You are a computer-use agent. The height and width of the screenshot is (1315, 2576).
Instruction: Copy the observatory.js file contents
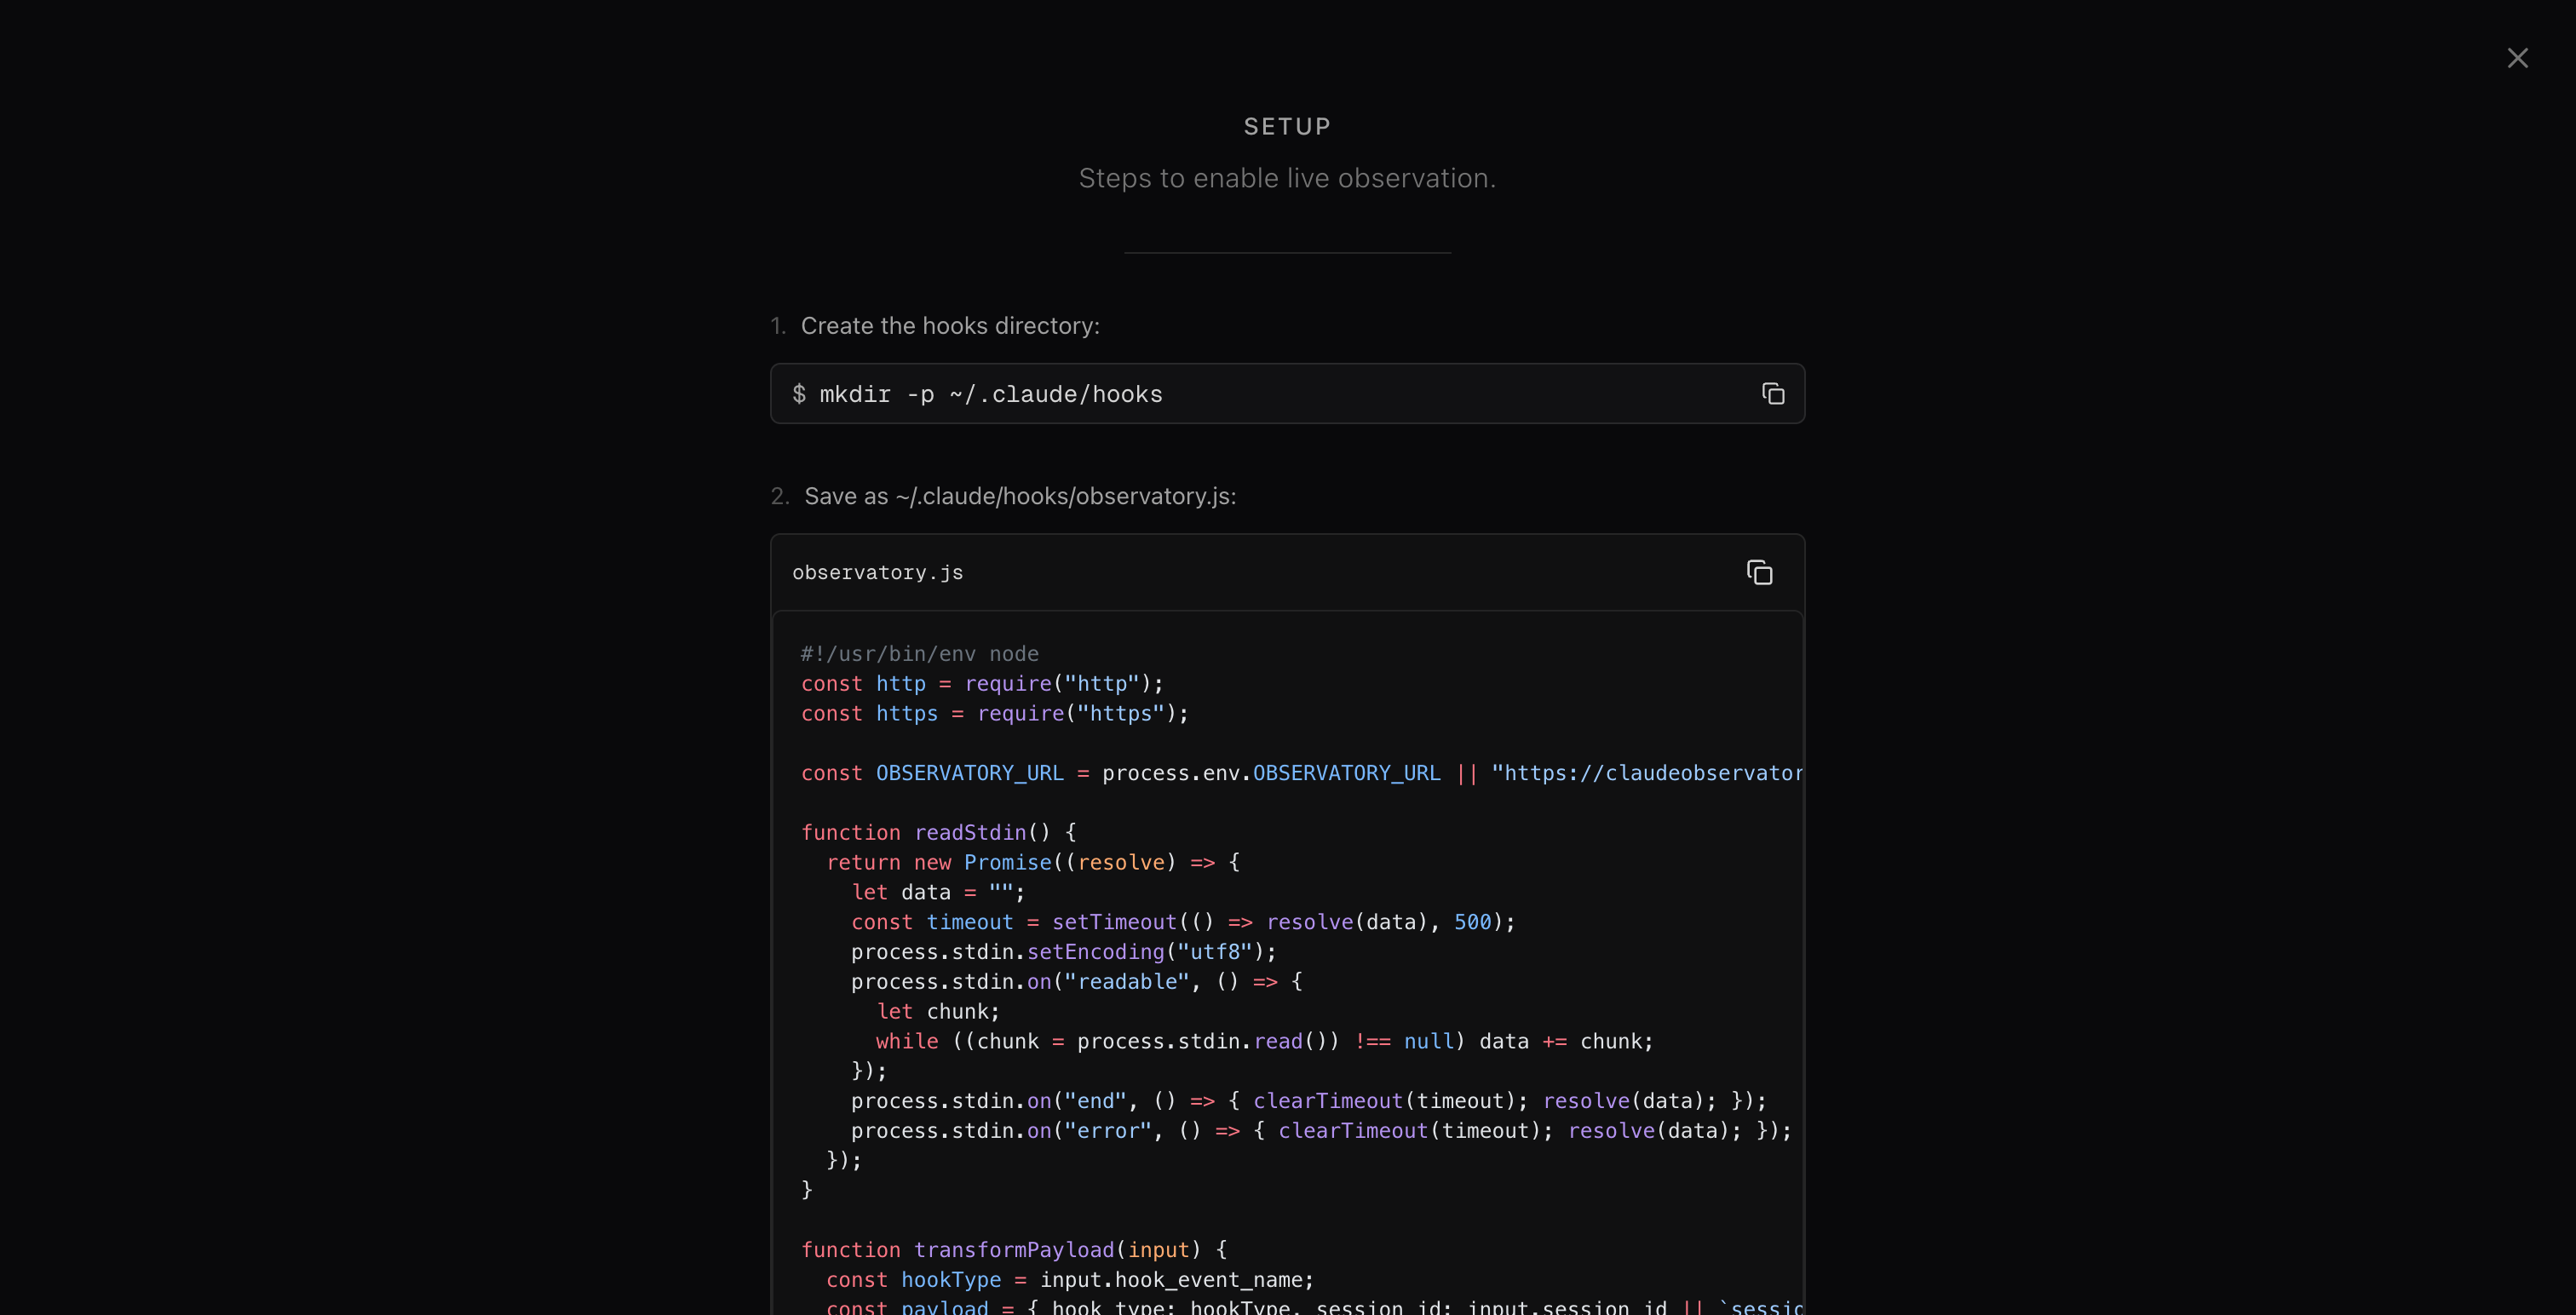1759,573
